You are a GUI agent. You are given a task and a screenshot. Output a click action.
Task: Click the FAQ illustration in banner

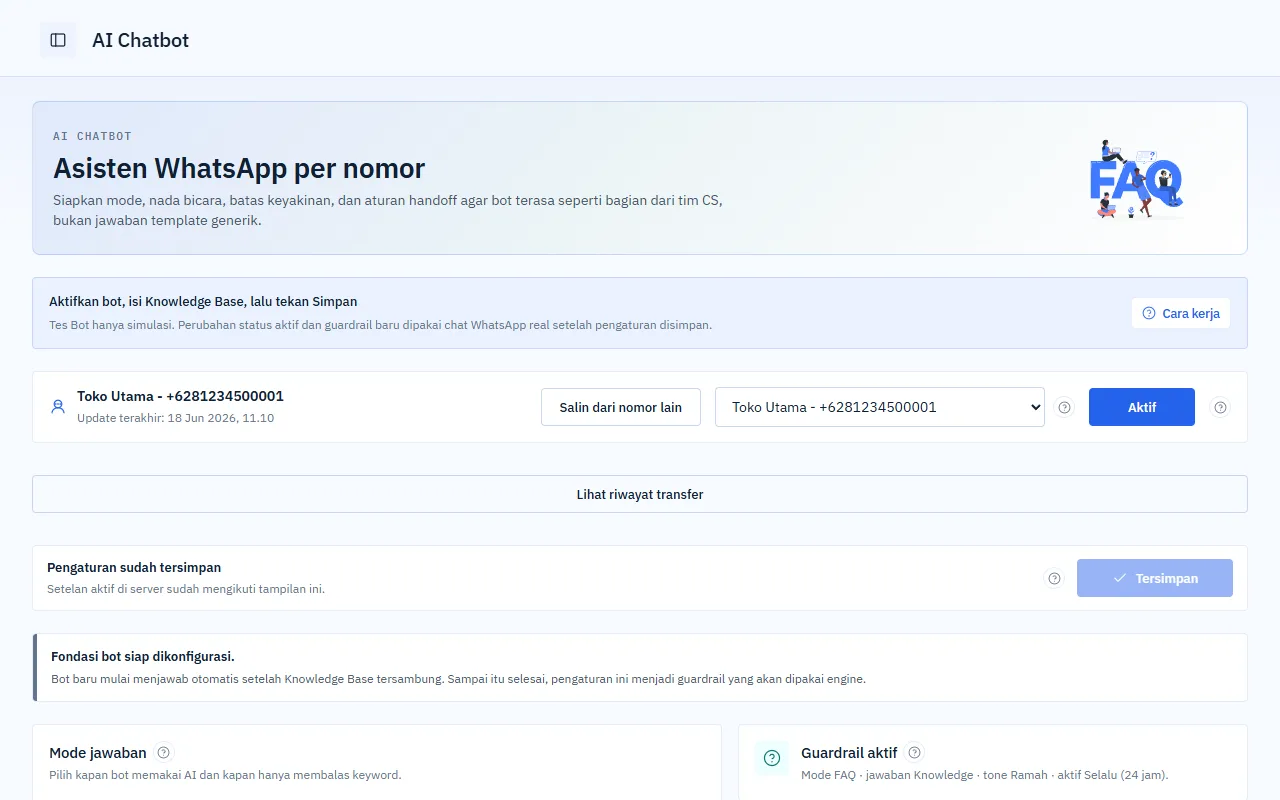(x=1135, y=180)
